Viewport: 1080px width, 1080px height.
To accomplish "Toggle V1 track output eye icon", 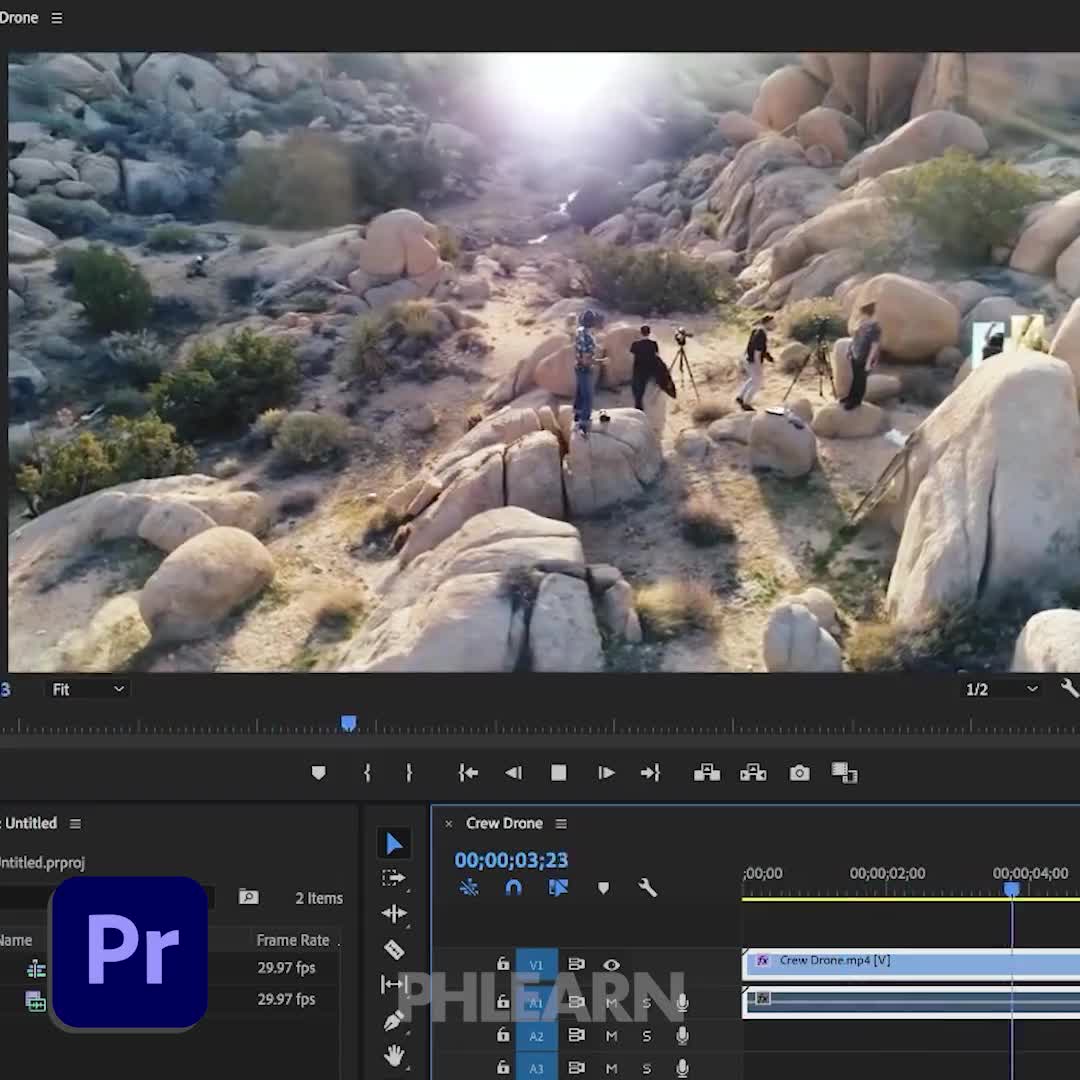I will point(611,965).
